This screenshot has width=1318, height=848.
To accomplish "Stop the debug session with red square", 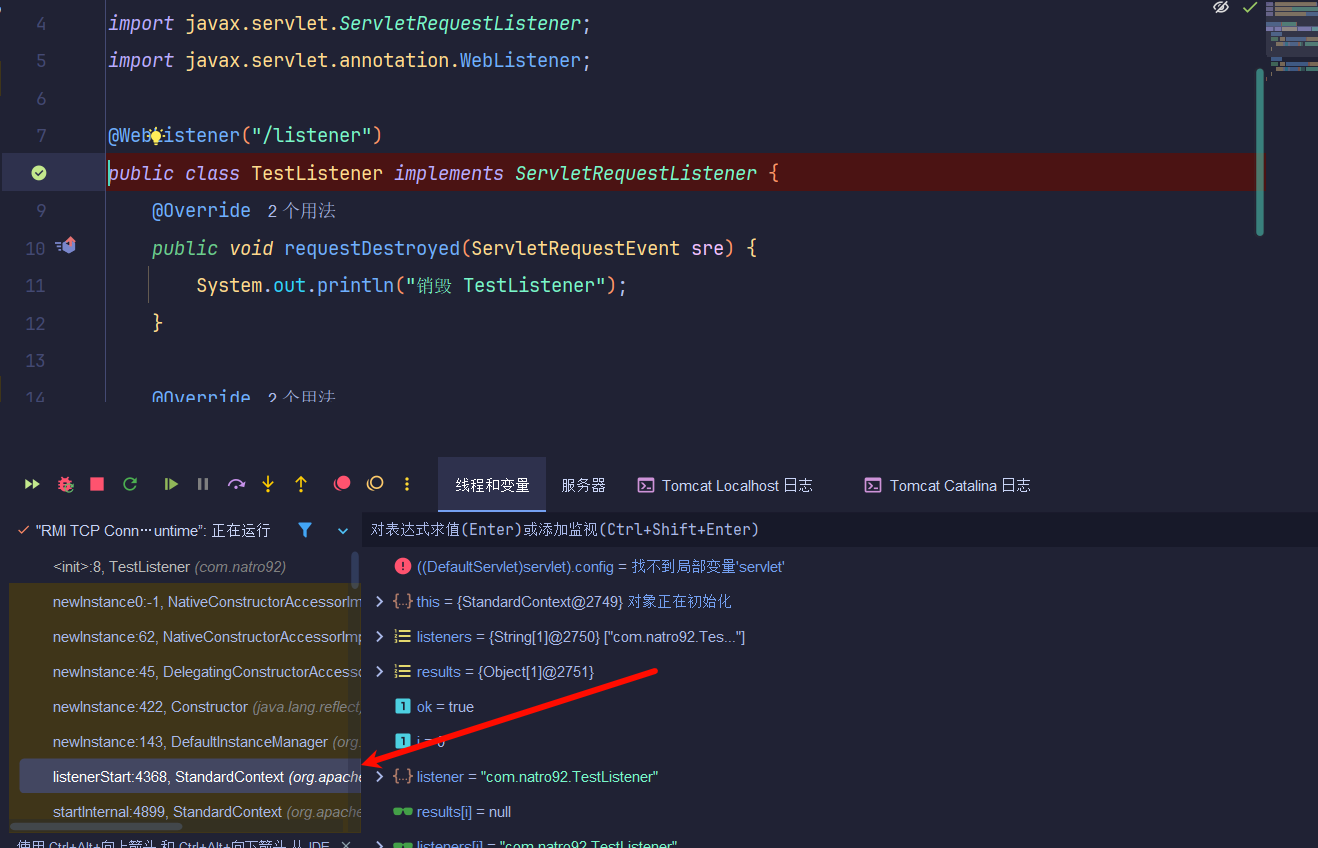I will tap(97, 484).
